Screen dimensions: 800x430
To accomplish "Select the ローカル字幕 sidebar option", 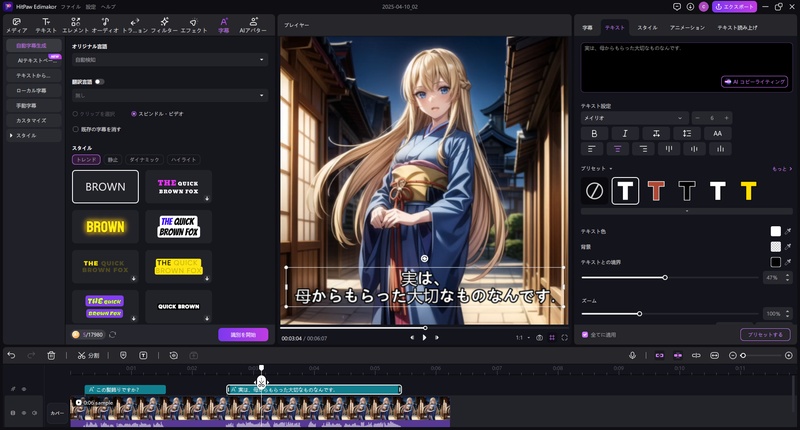I will [x=32, y=90].
